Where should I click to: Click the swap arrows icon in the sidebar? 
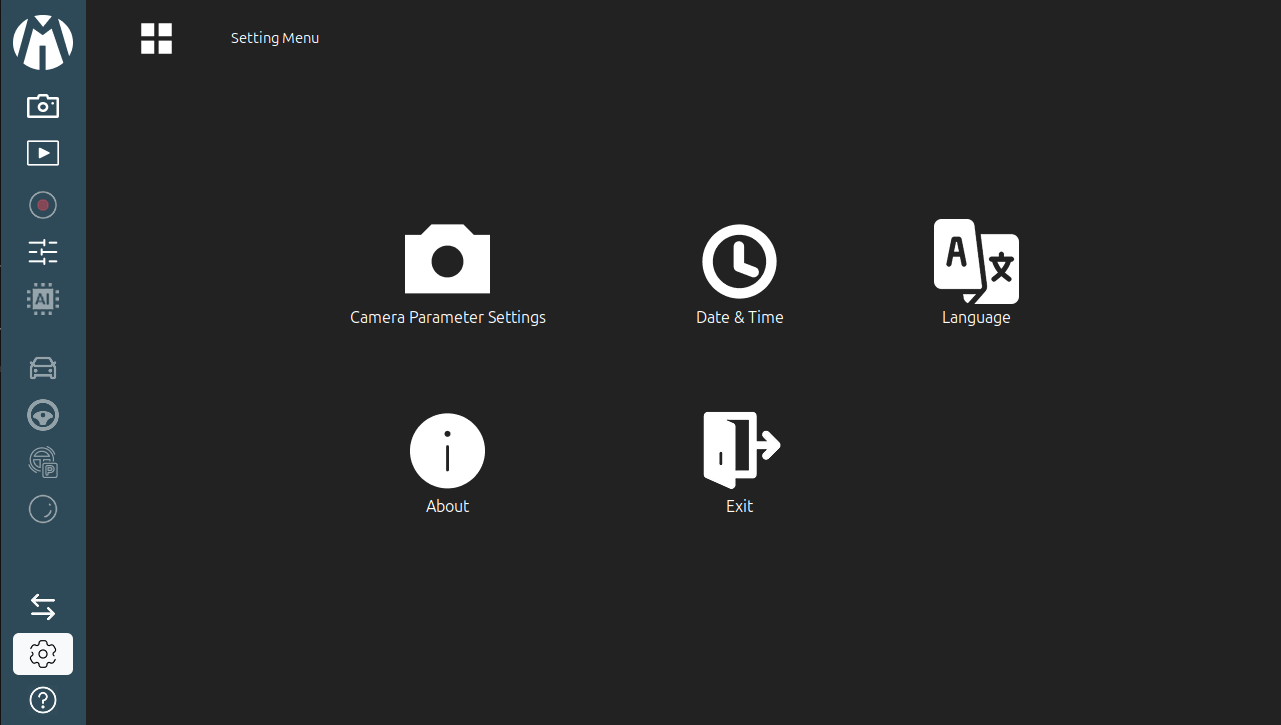(43, 606)
